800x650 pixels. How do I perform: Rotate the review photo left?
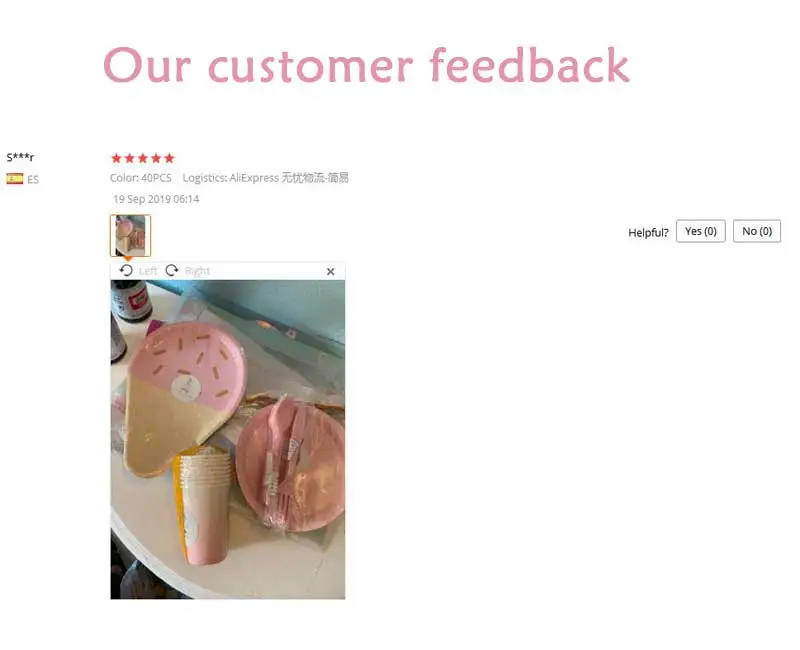(126, 270)
